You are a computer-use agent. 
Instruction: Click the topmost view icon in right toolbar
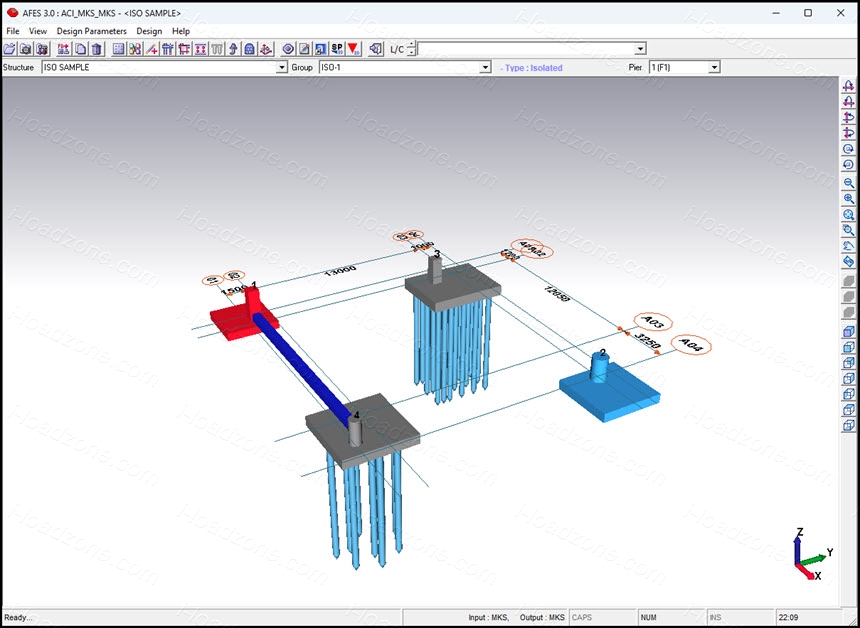[x=848, y=86]
